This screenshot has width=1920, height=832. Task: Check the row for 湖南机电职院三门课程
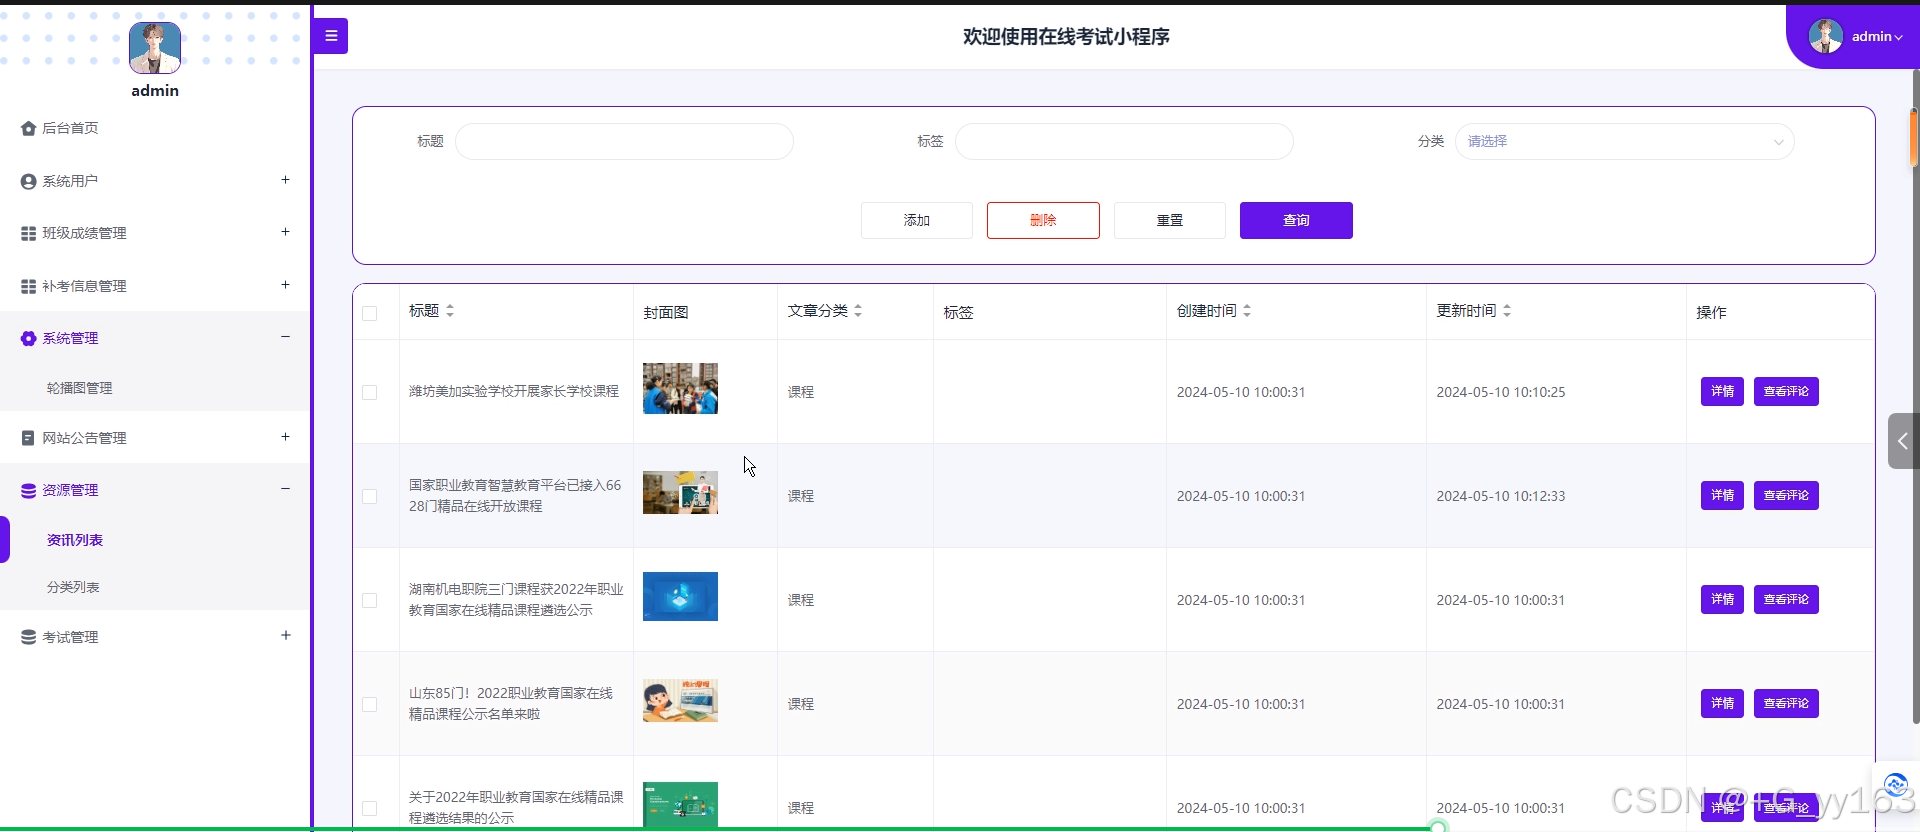(370, 600)
